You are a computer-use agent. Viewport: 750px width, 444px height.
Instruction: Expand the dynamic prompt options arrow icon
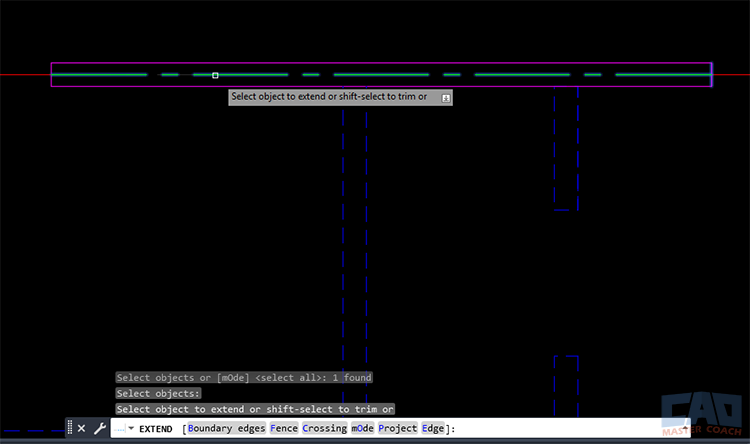pyautogui.click(x=446, y=98)
